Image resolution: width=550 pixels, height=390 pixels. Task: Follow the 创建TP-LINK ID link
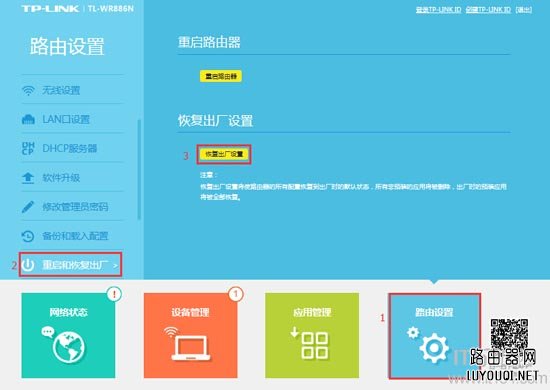pyautogui.click(x=488, y=10)
